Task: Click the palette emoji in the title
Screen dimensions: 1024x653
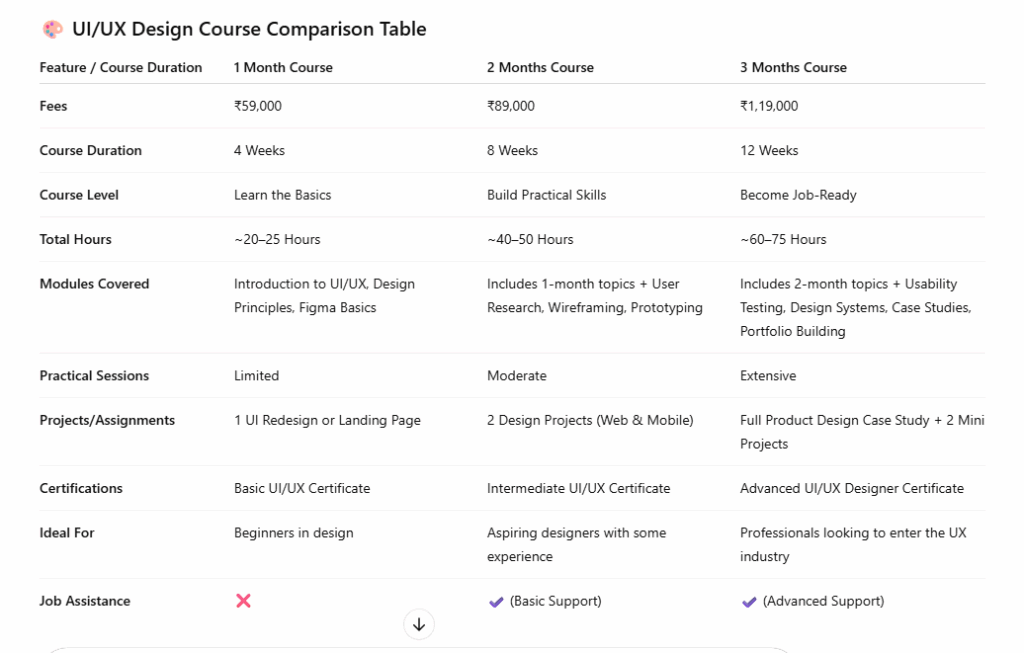Action: (x=52, y=30)
